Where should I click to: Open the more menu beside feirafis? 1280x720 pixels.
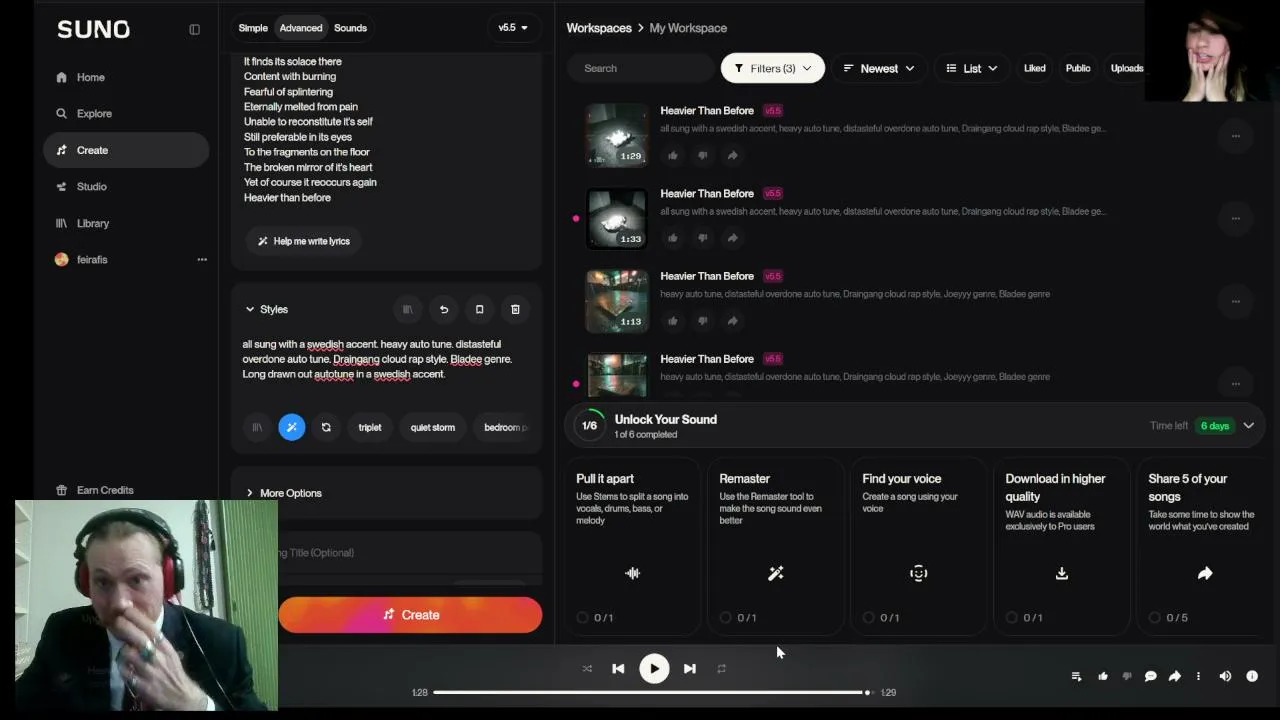coord(202,260)
